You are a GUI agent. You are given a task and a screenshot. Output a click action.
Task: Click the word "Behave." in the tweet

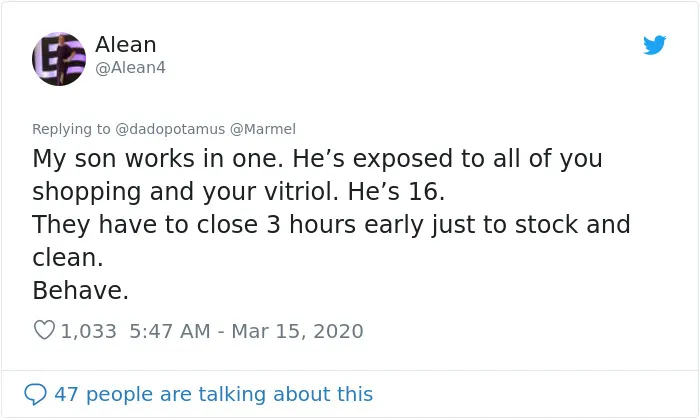click(81, 290)
